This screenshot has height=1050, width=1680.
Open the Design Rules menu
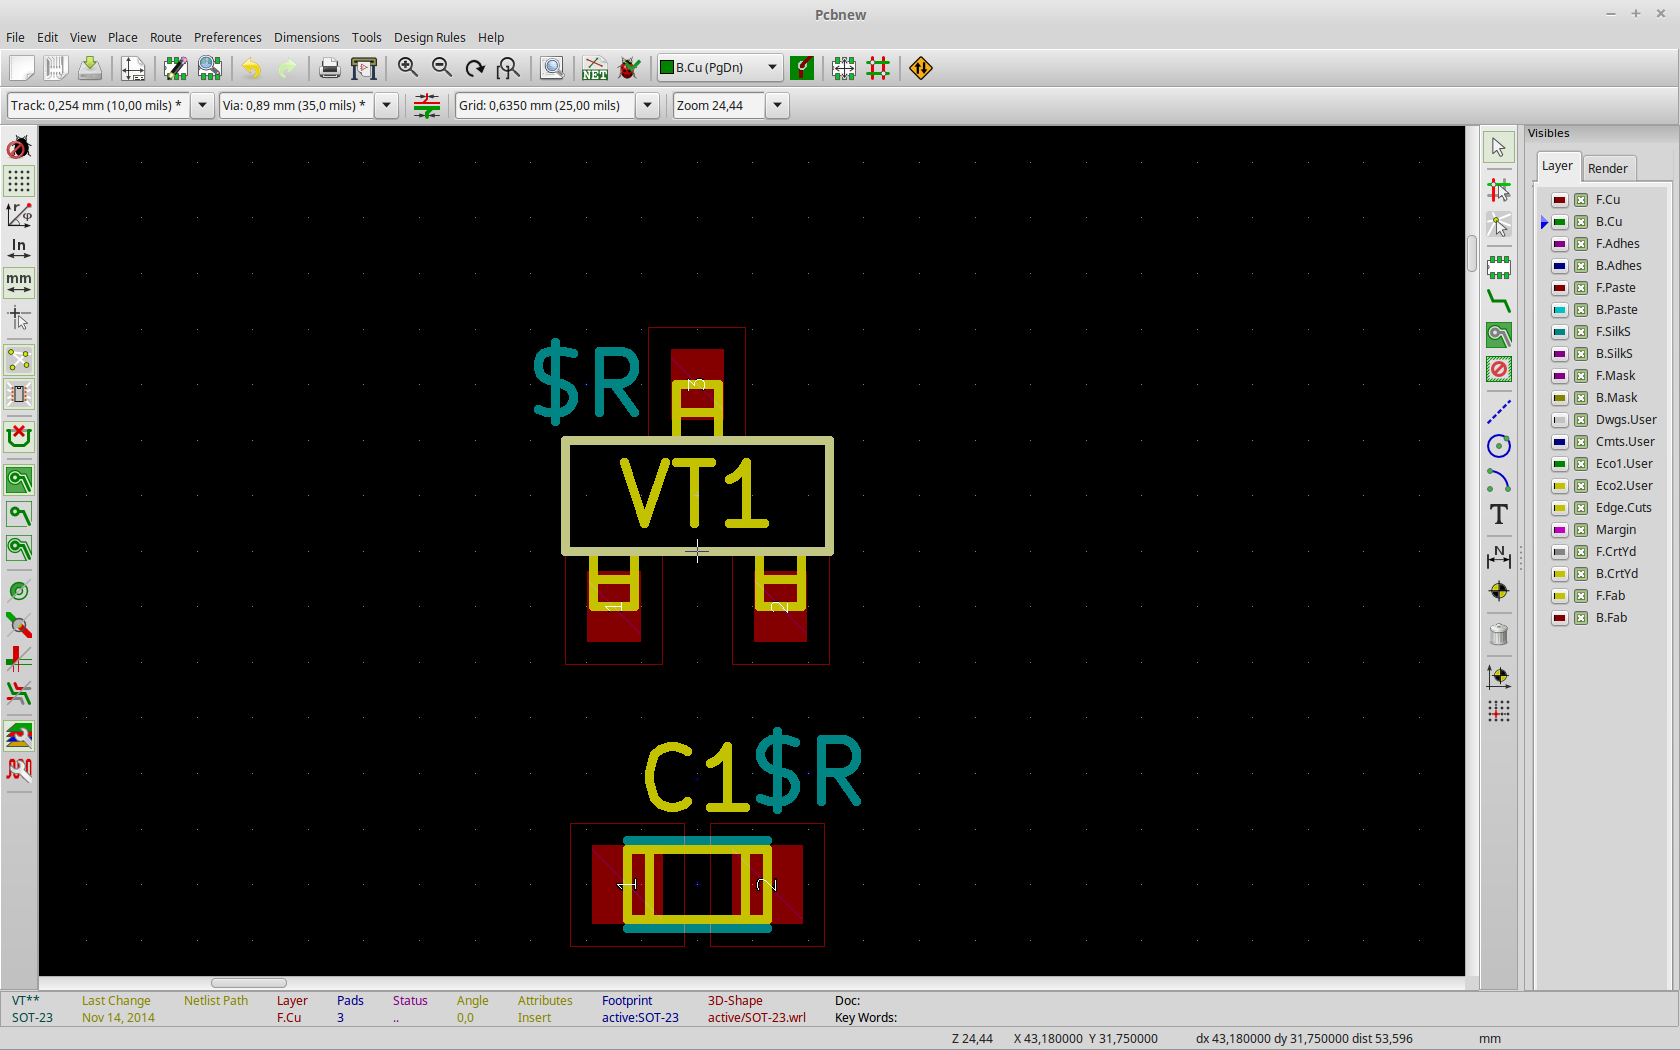(x=429, y=37)
